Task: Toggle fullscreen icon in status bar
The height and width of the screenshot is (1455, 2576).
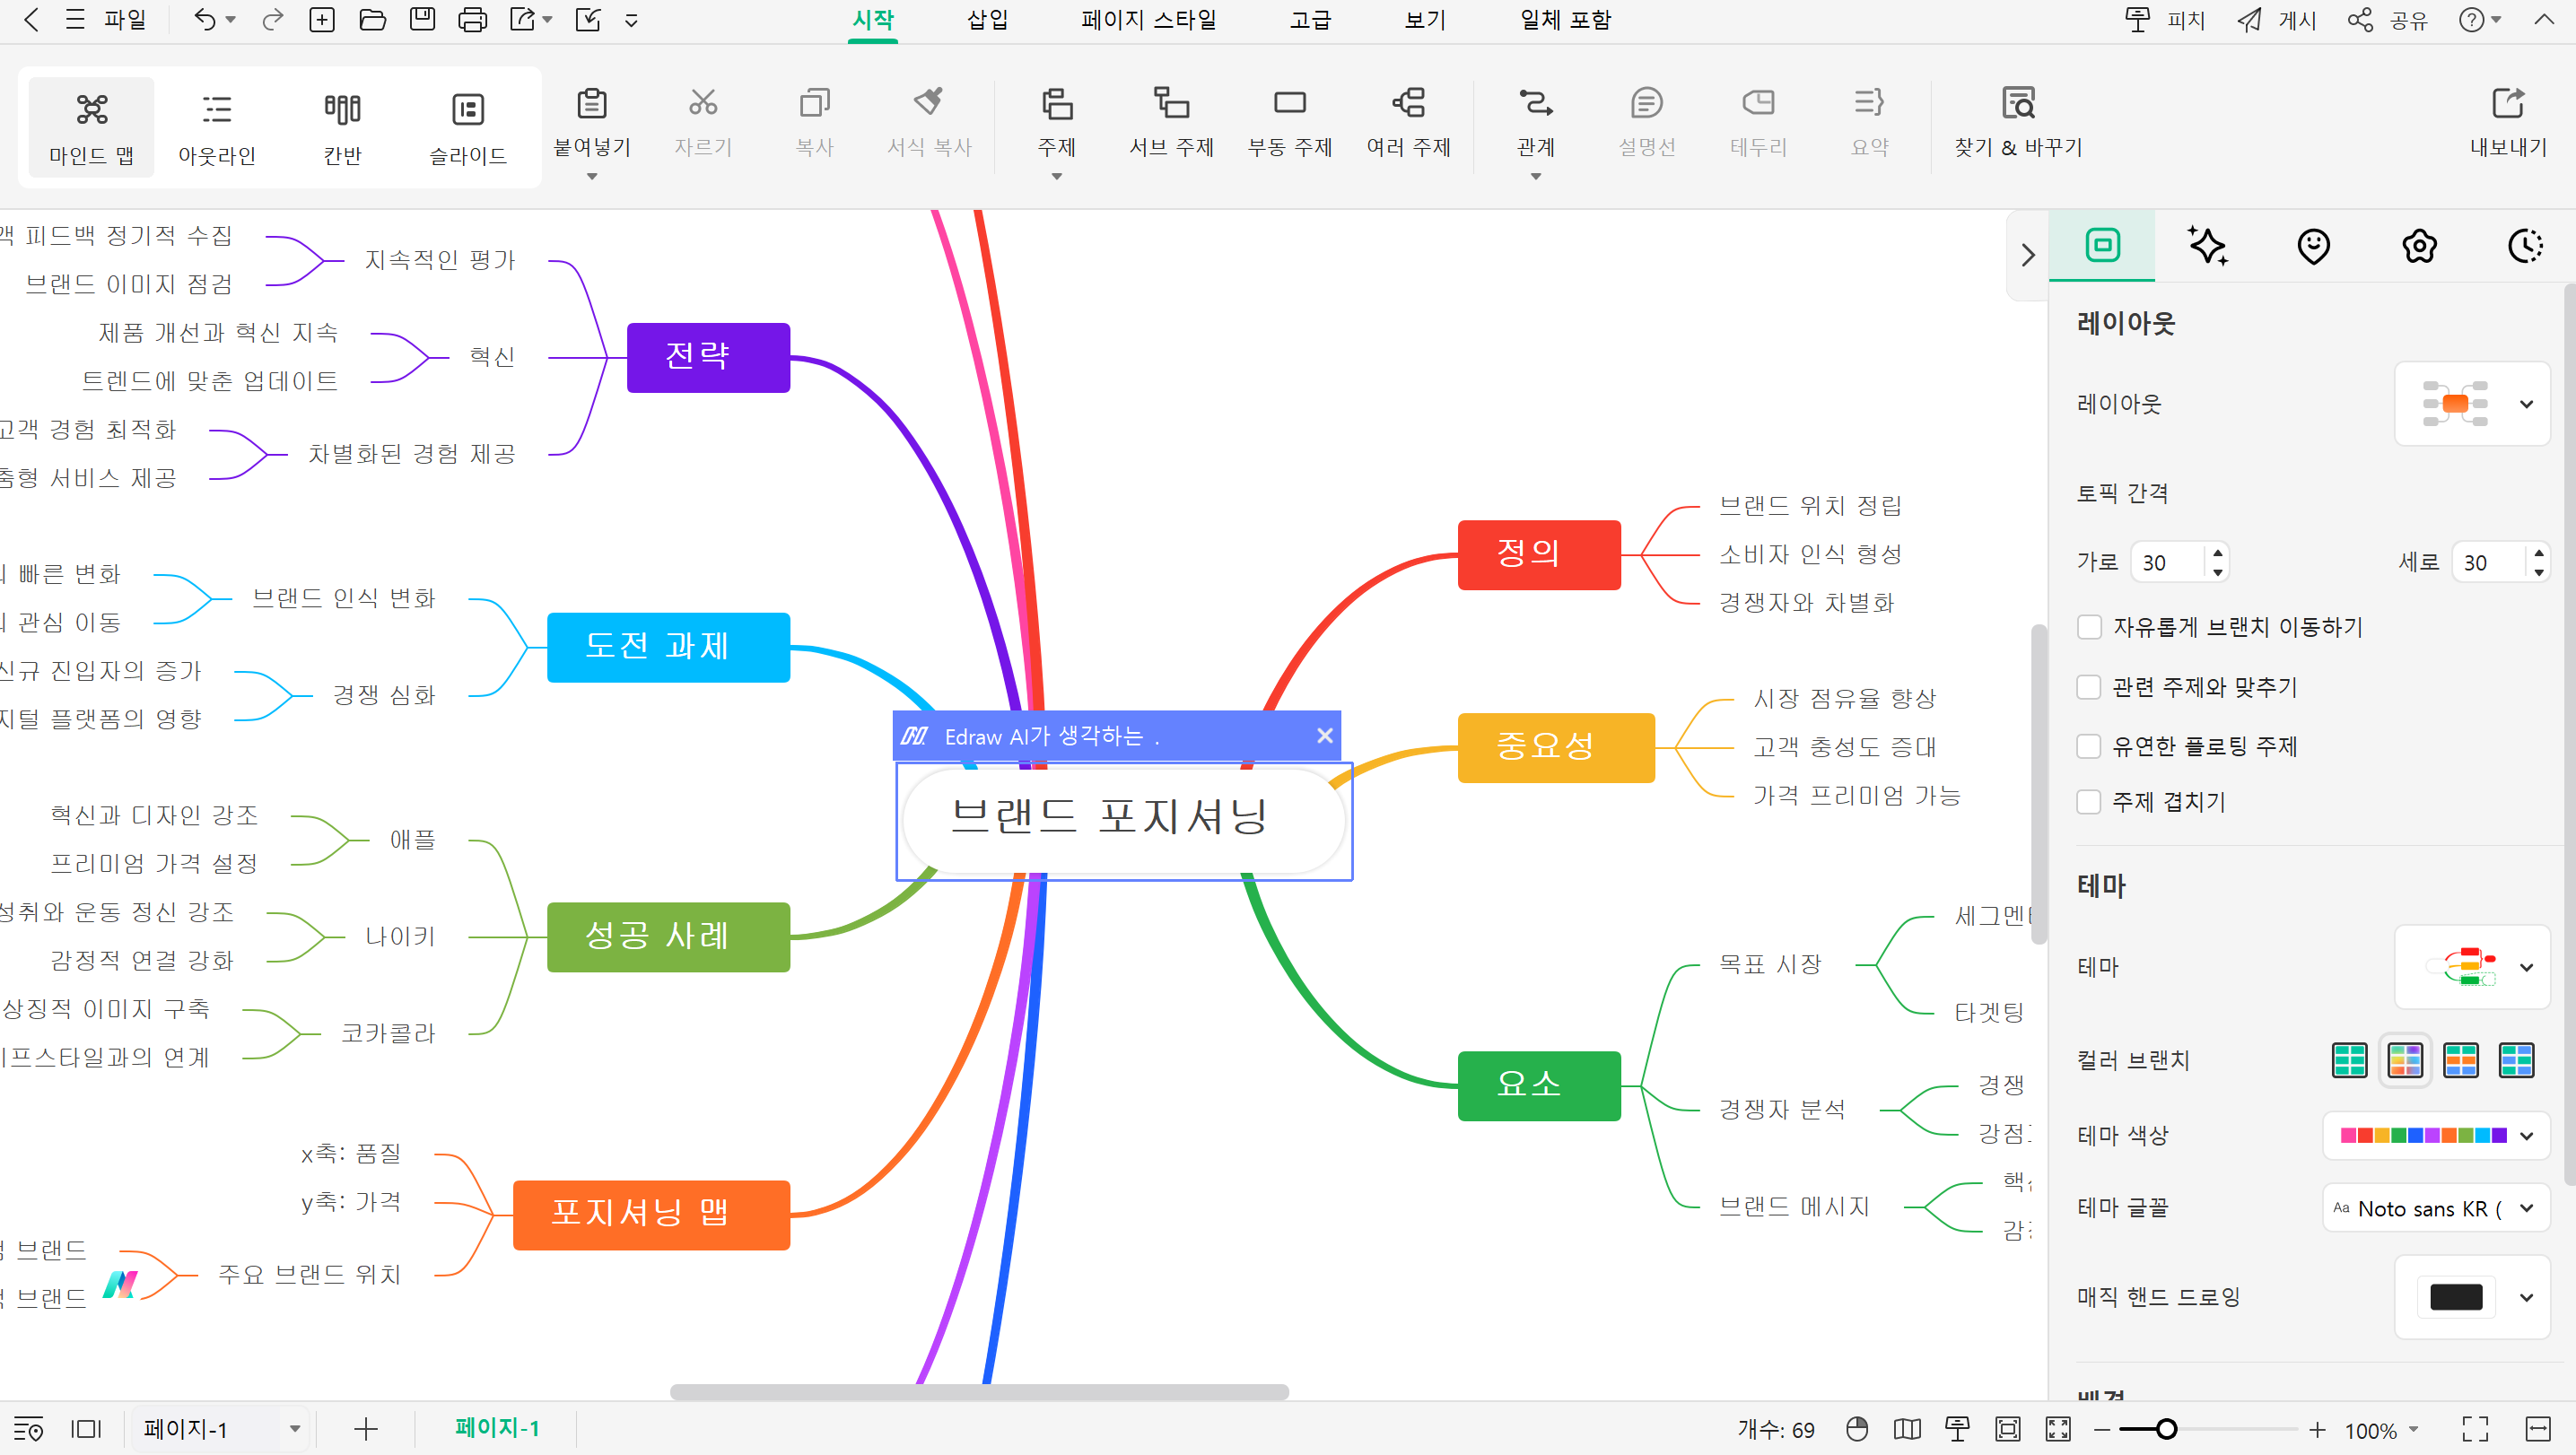Action: point(2474,1429)
